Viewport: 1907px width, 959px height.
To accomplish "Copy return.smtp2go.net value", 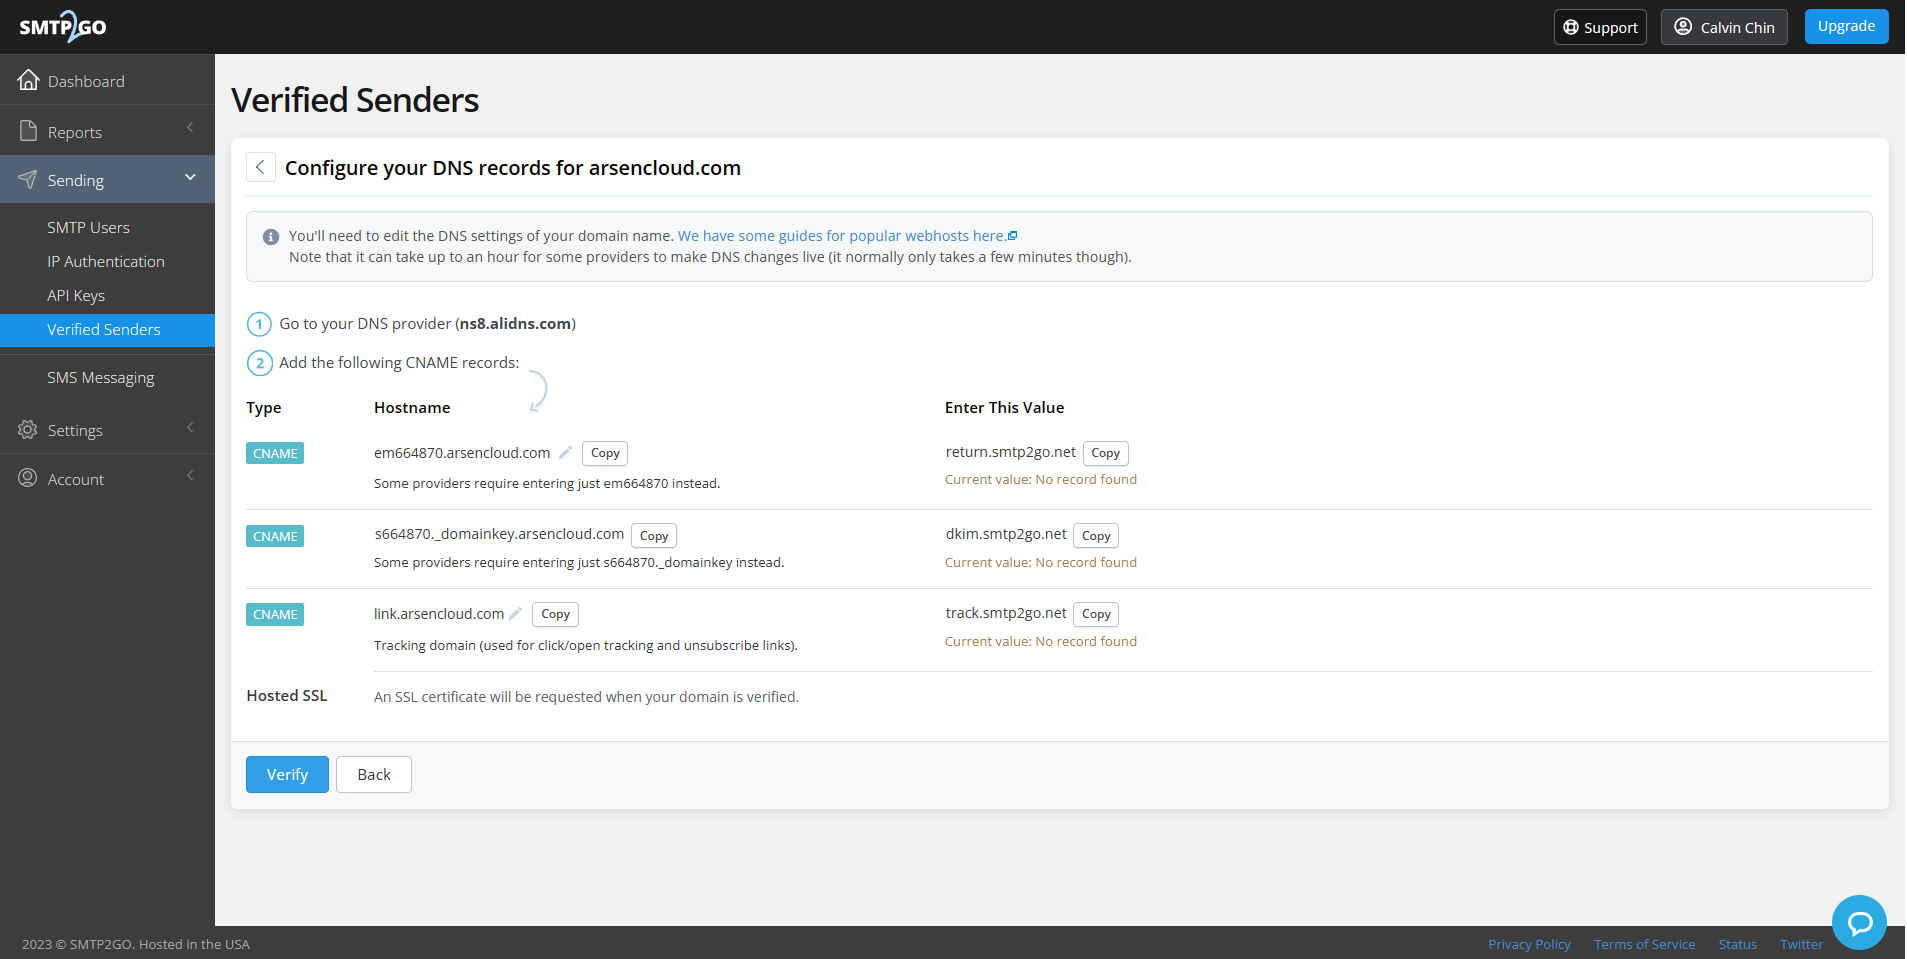I will point(1105,453).
